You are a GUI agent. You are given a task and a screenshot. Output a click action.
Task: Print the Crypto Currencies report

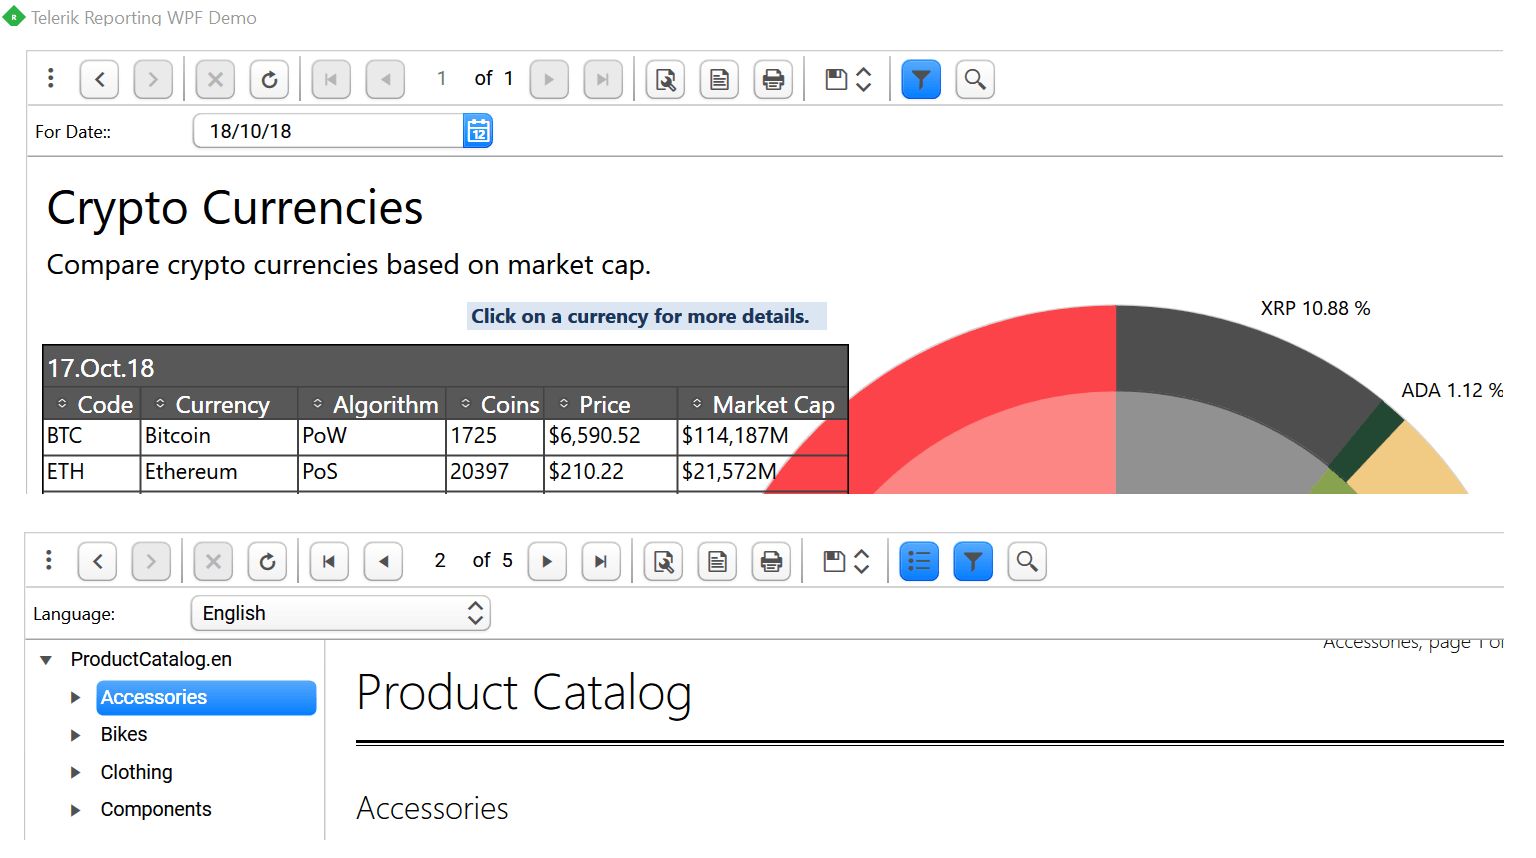coord(773,79)
